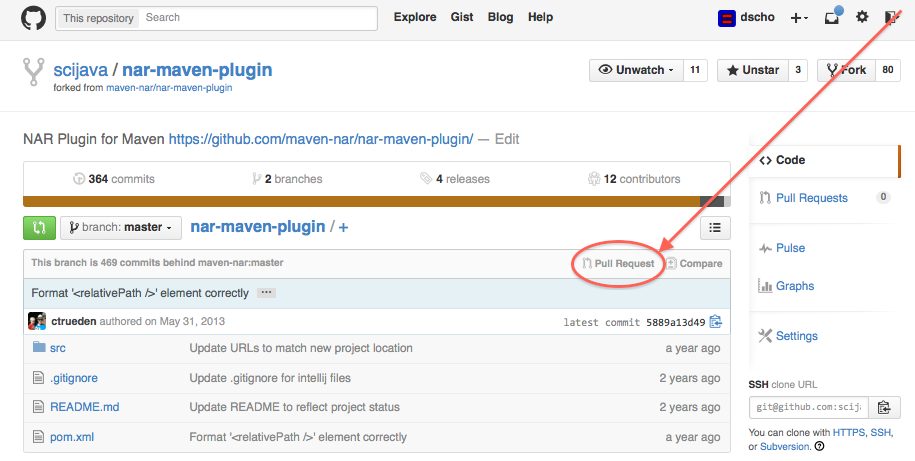Click the Unstar button
915x461 pixels.
tap(753, 70)
